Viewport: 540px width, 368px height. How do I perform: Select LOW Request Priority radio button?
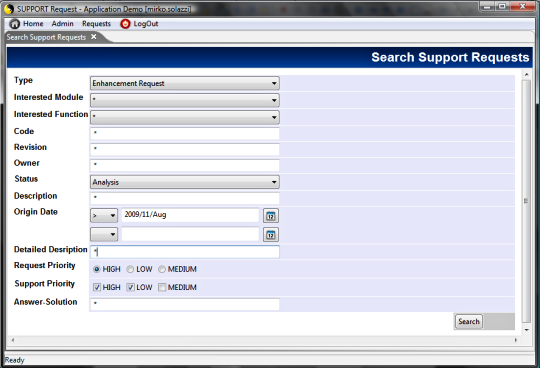point(130,269)
